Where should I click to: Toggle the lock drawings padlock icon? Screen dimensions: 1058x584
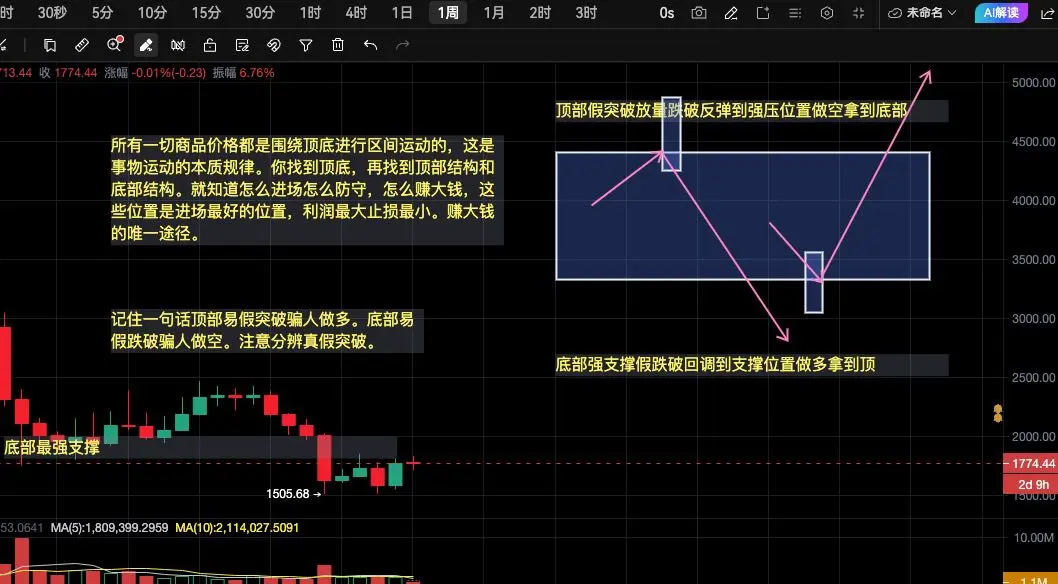tap(210, 45)
